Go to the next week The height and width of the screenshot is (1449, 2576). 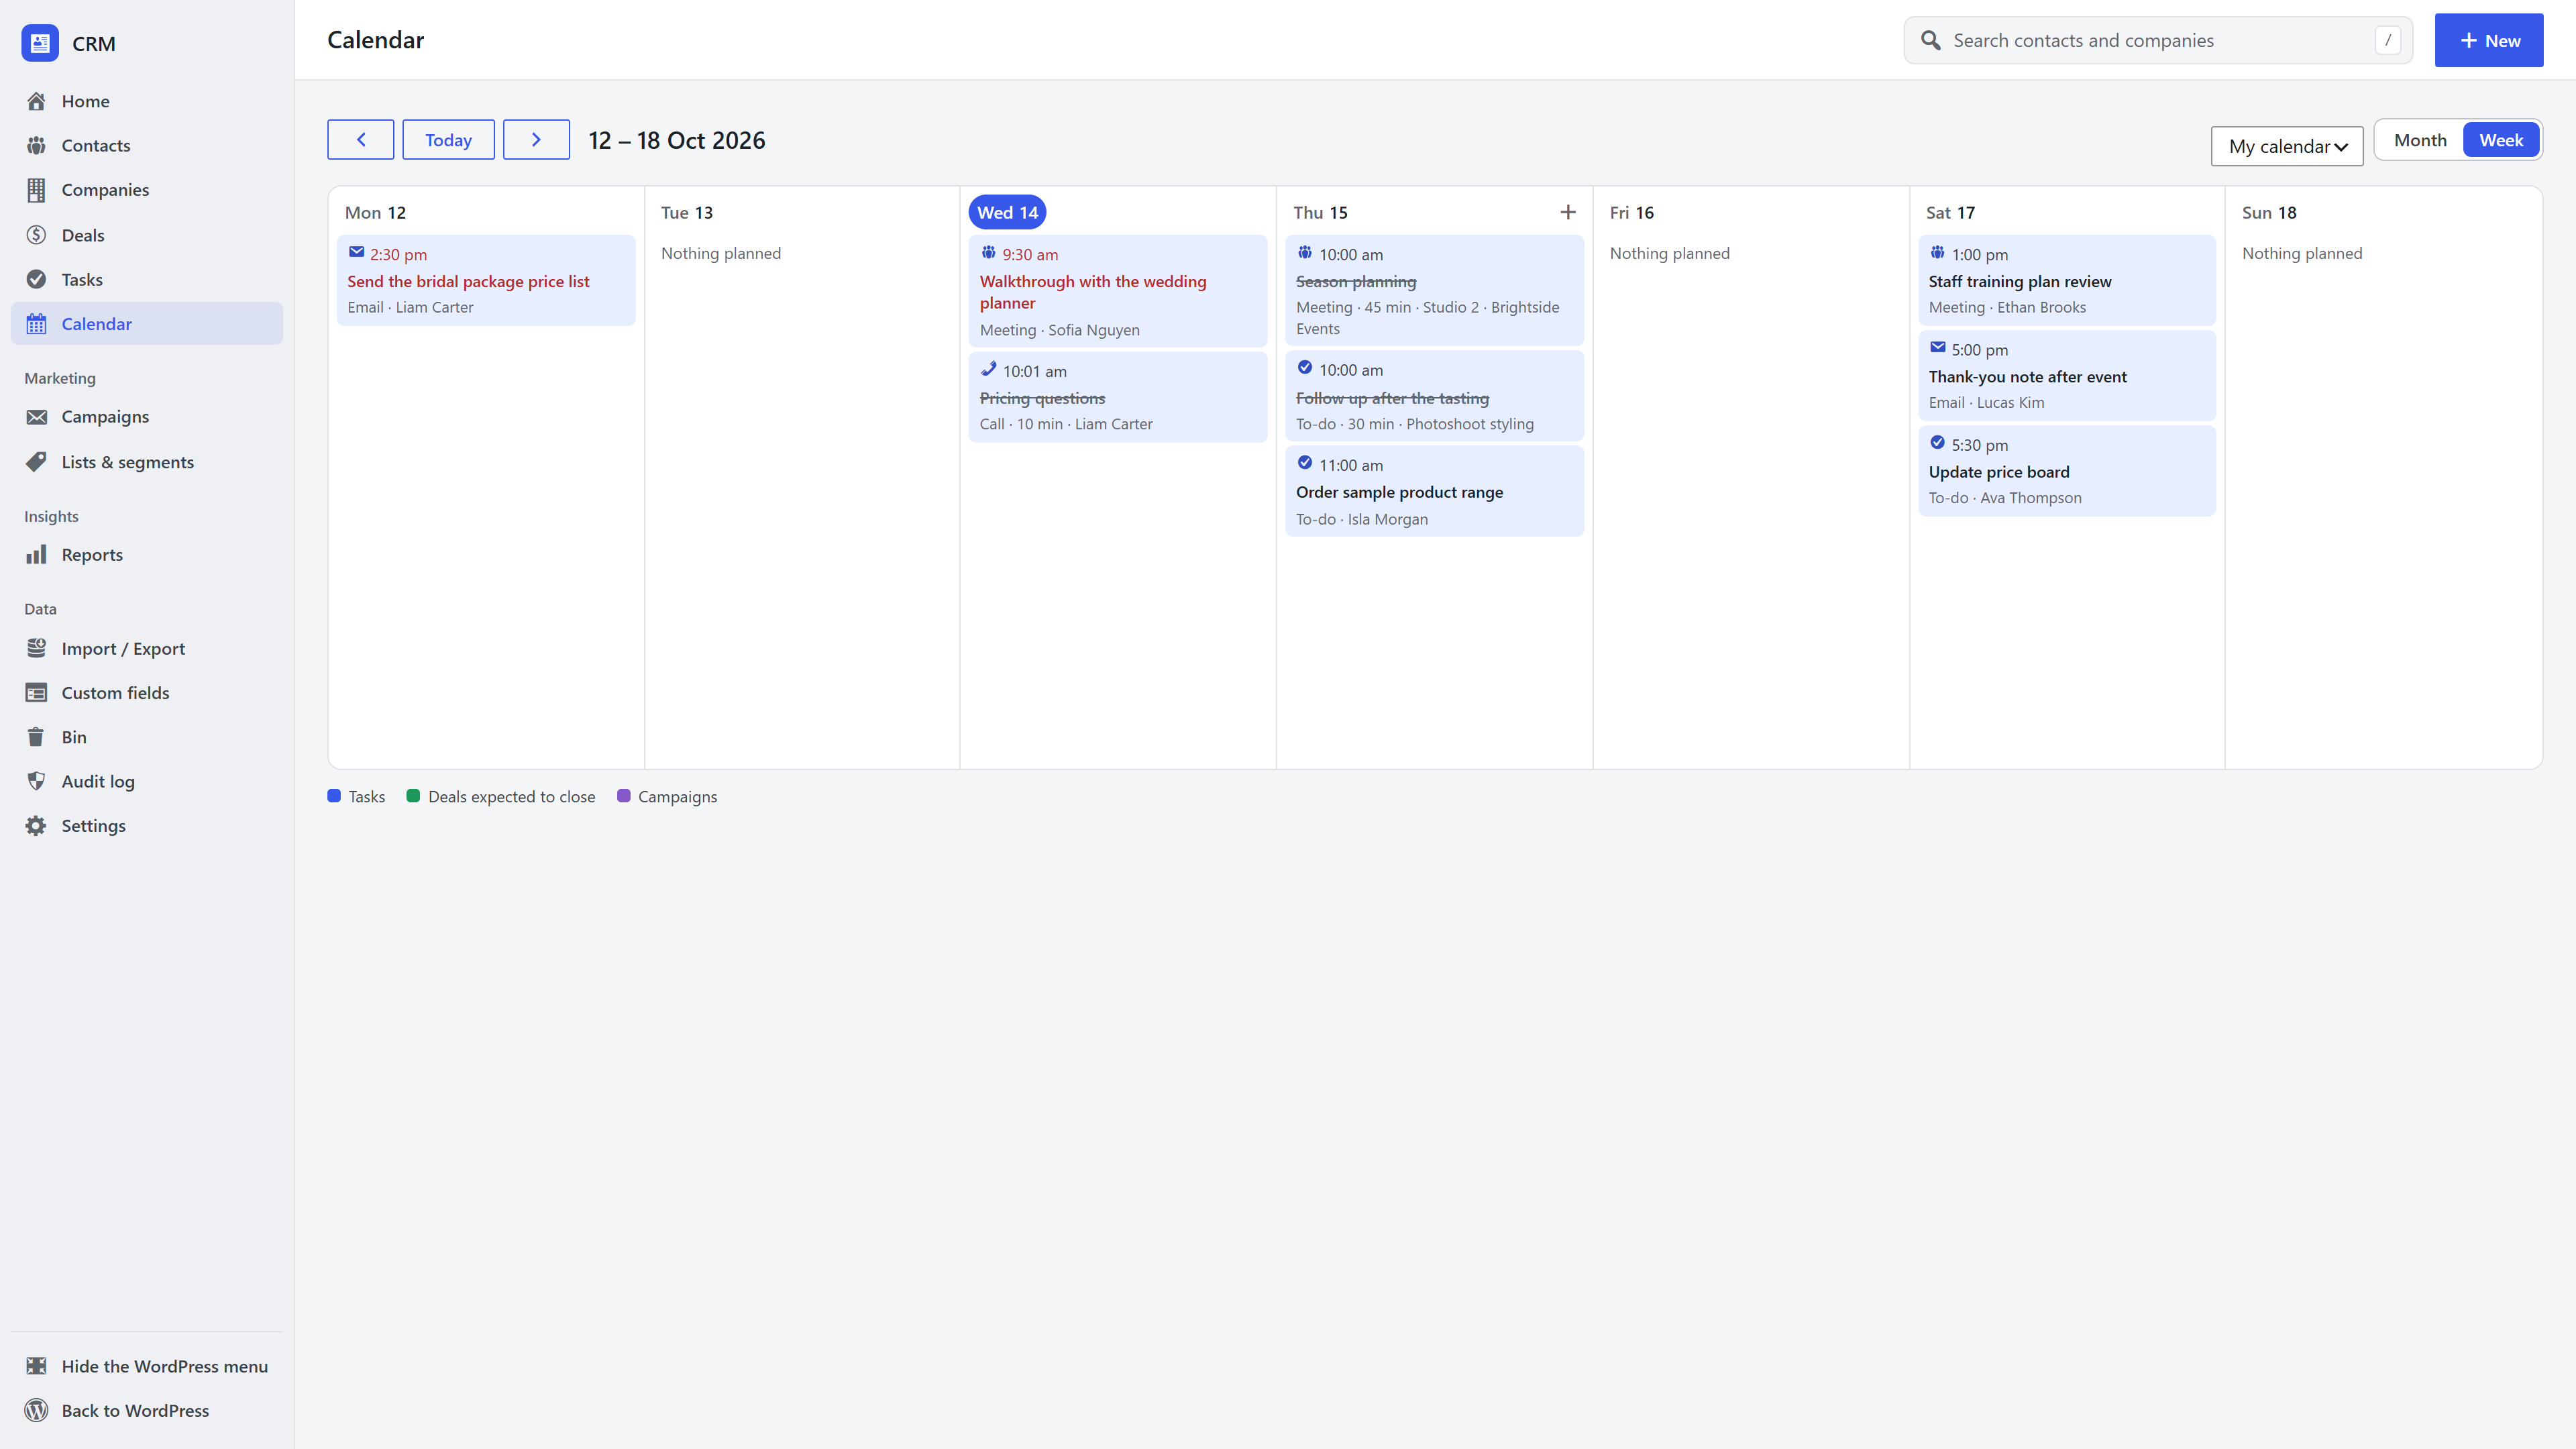pyautogui.click(x=536, y=140)
